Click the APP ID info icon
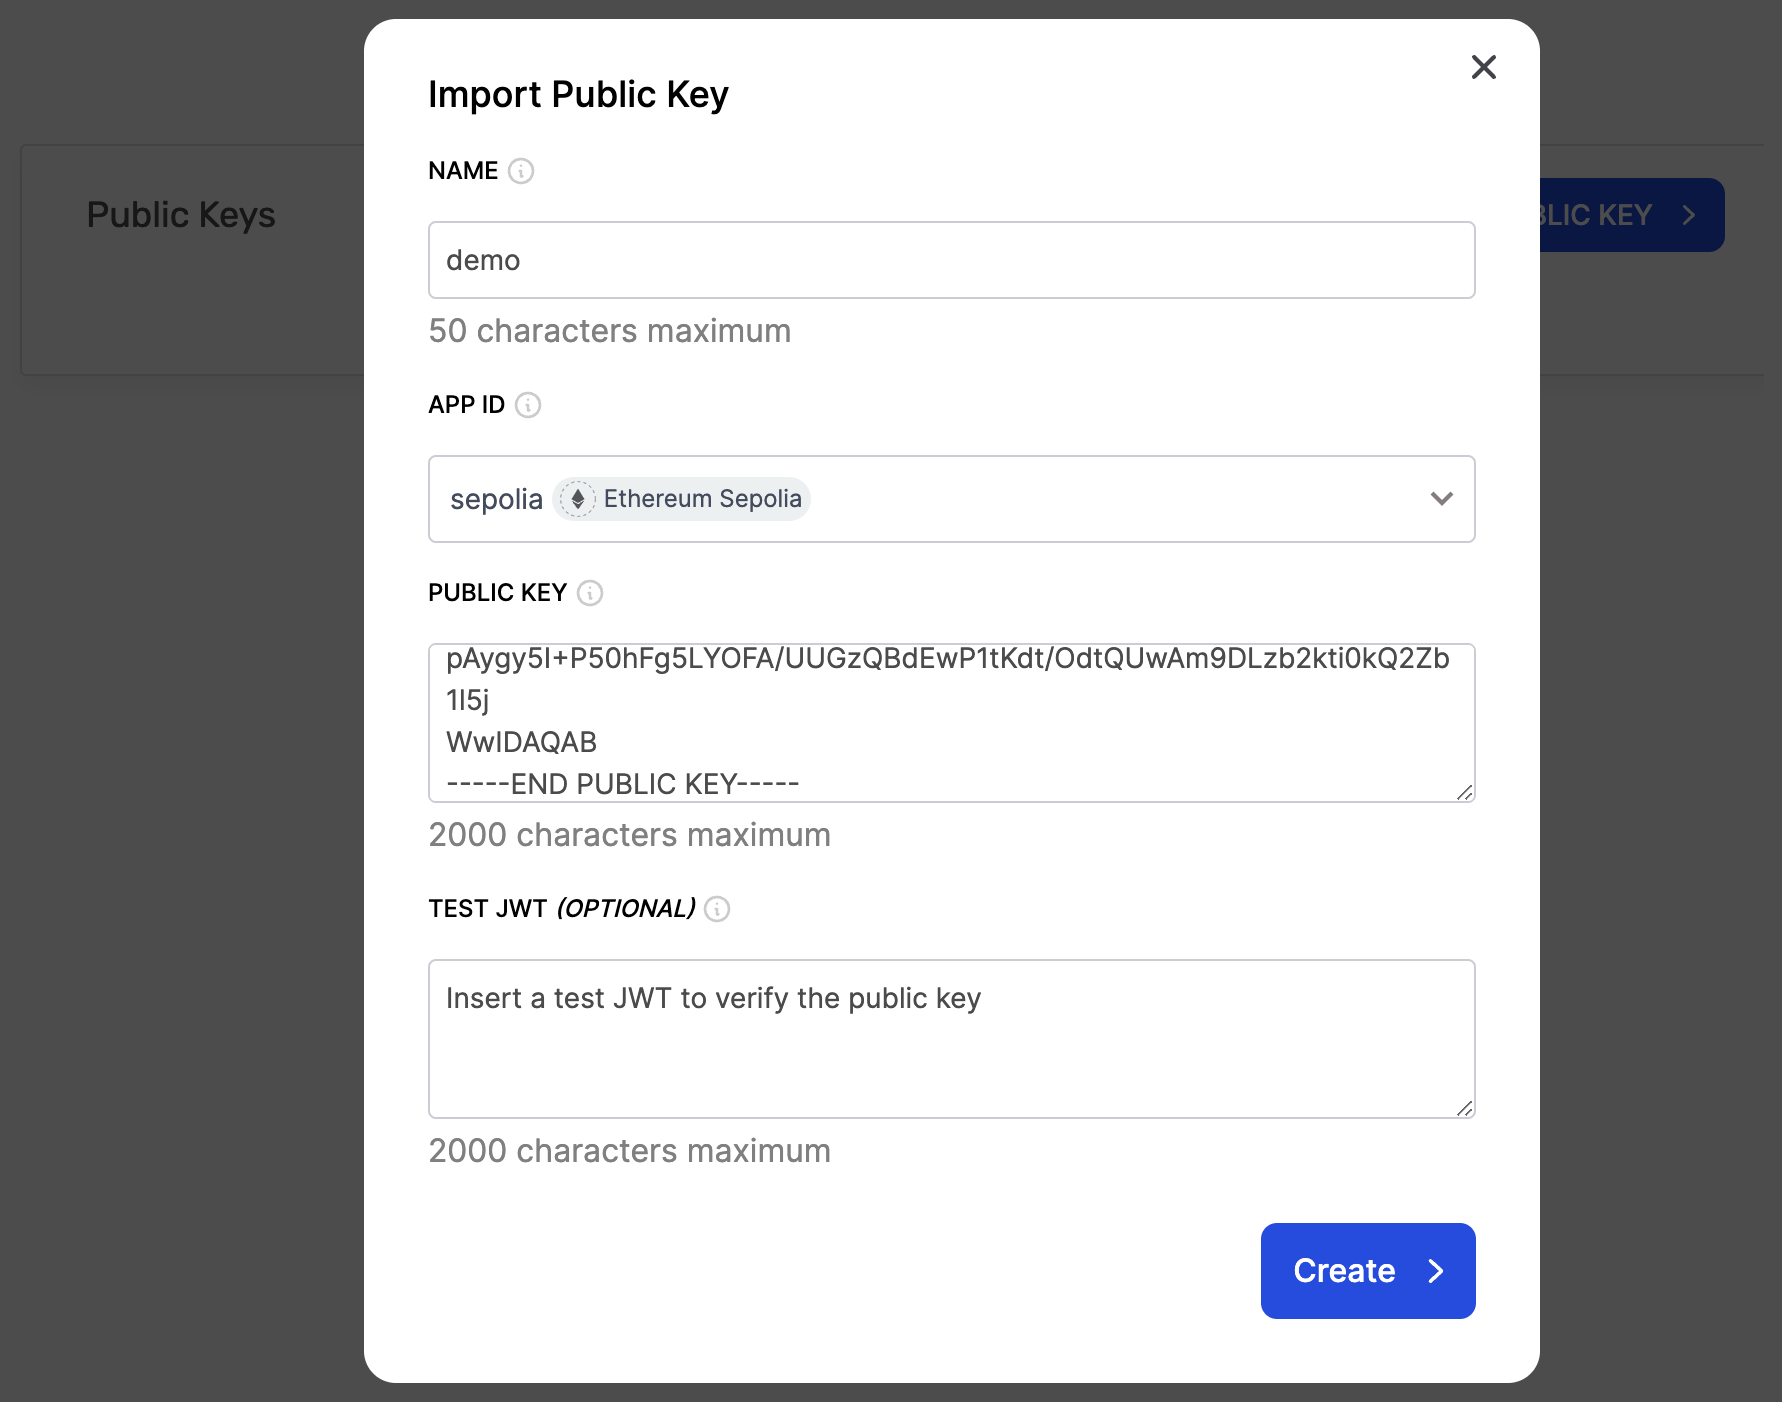 tap(528, 405)
